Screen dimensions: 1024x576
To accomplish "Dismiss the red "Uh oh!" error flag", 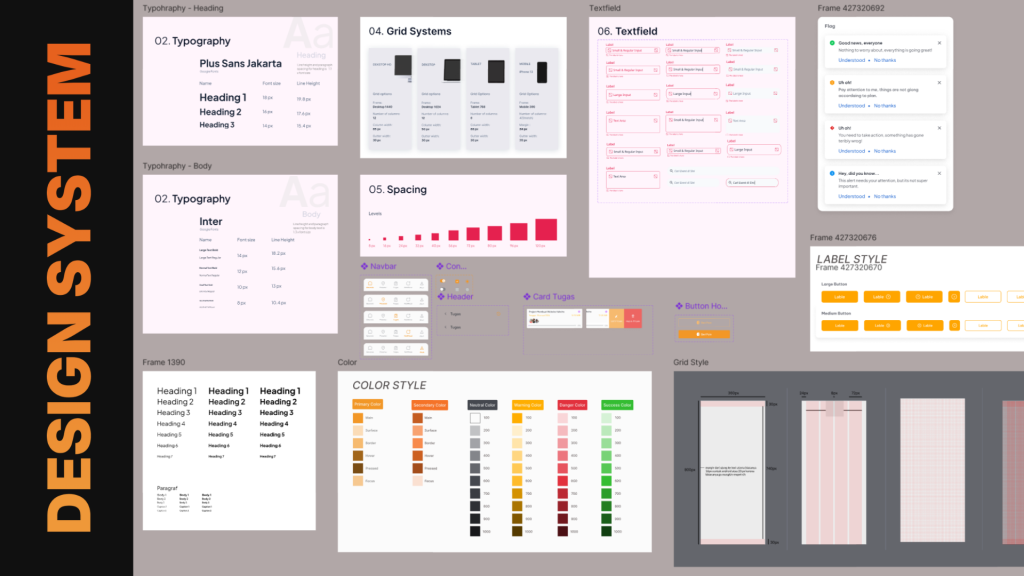I will pos(939,128).
